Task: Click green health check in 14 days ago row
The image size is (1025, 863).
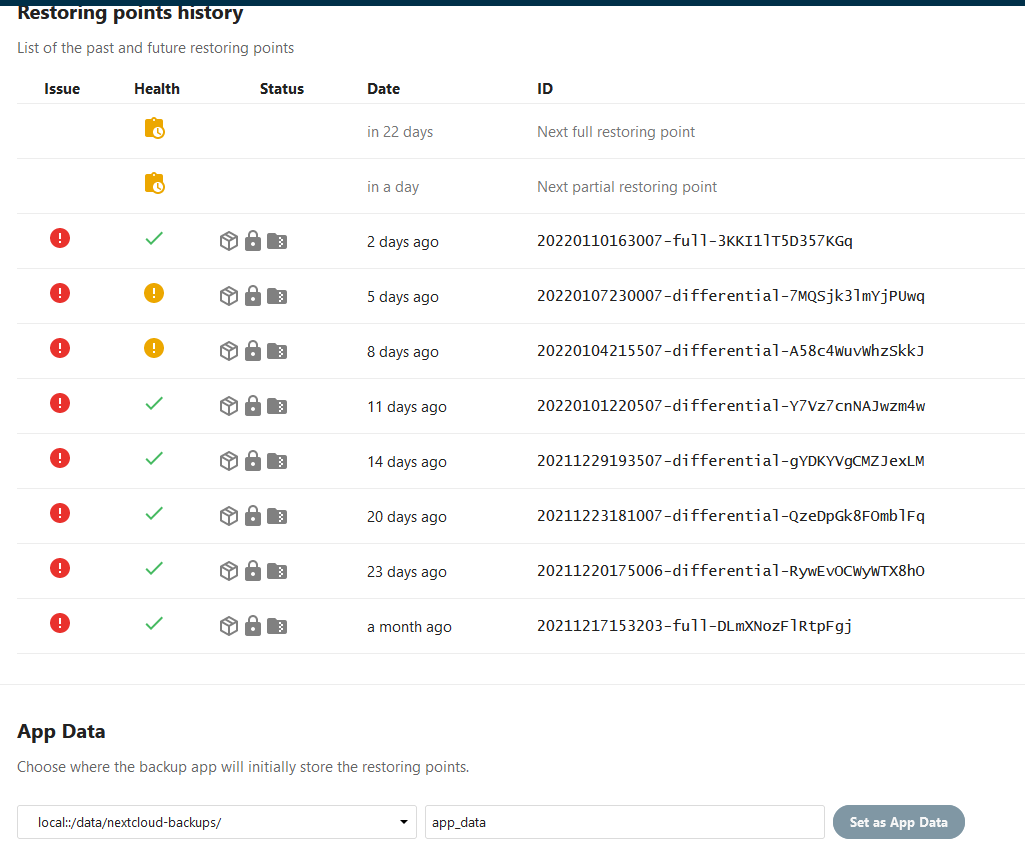Action: click(154, 458)
